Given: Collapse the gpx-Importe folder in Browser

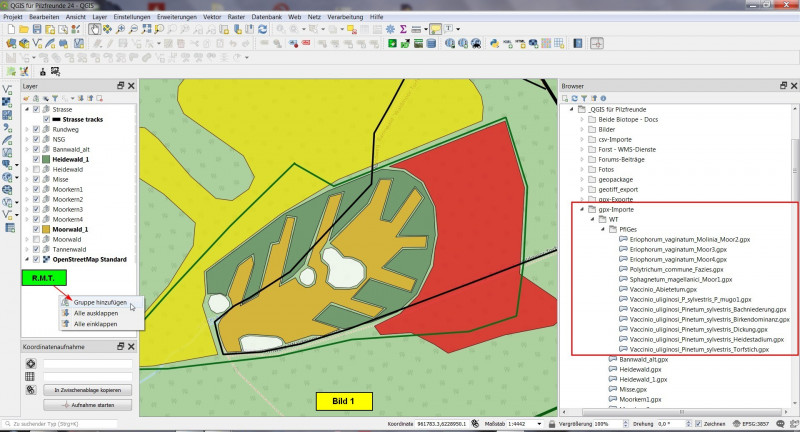Looking at the screenshot, I should (583, 210).
